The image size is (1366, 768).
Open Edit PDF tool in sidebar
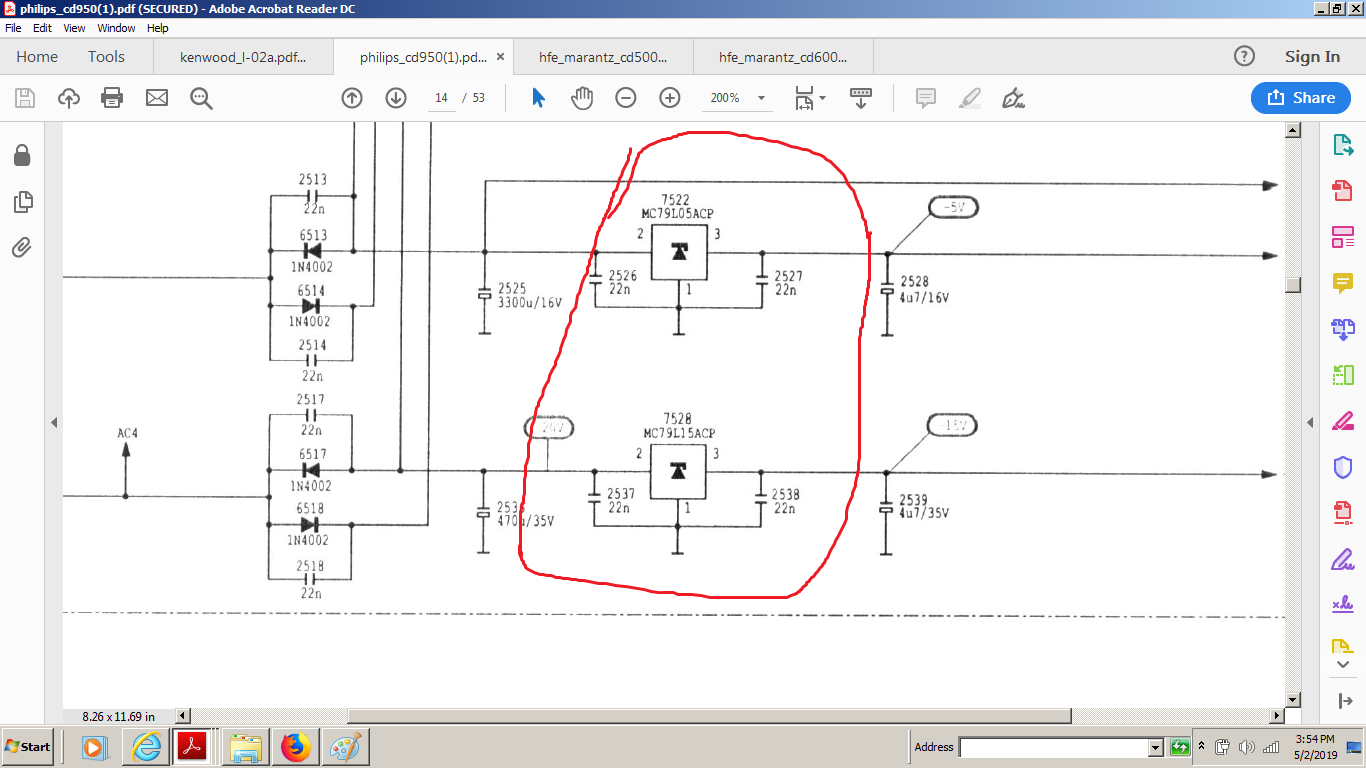(1343, 237)
